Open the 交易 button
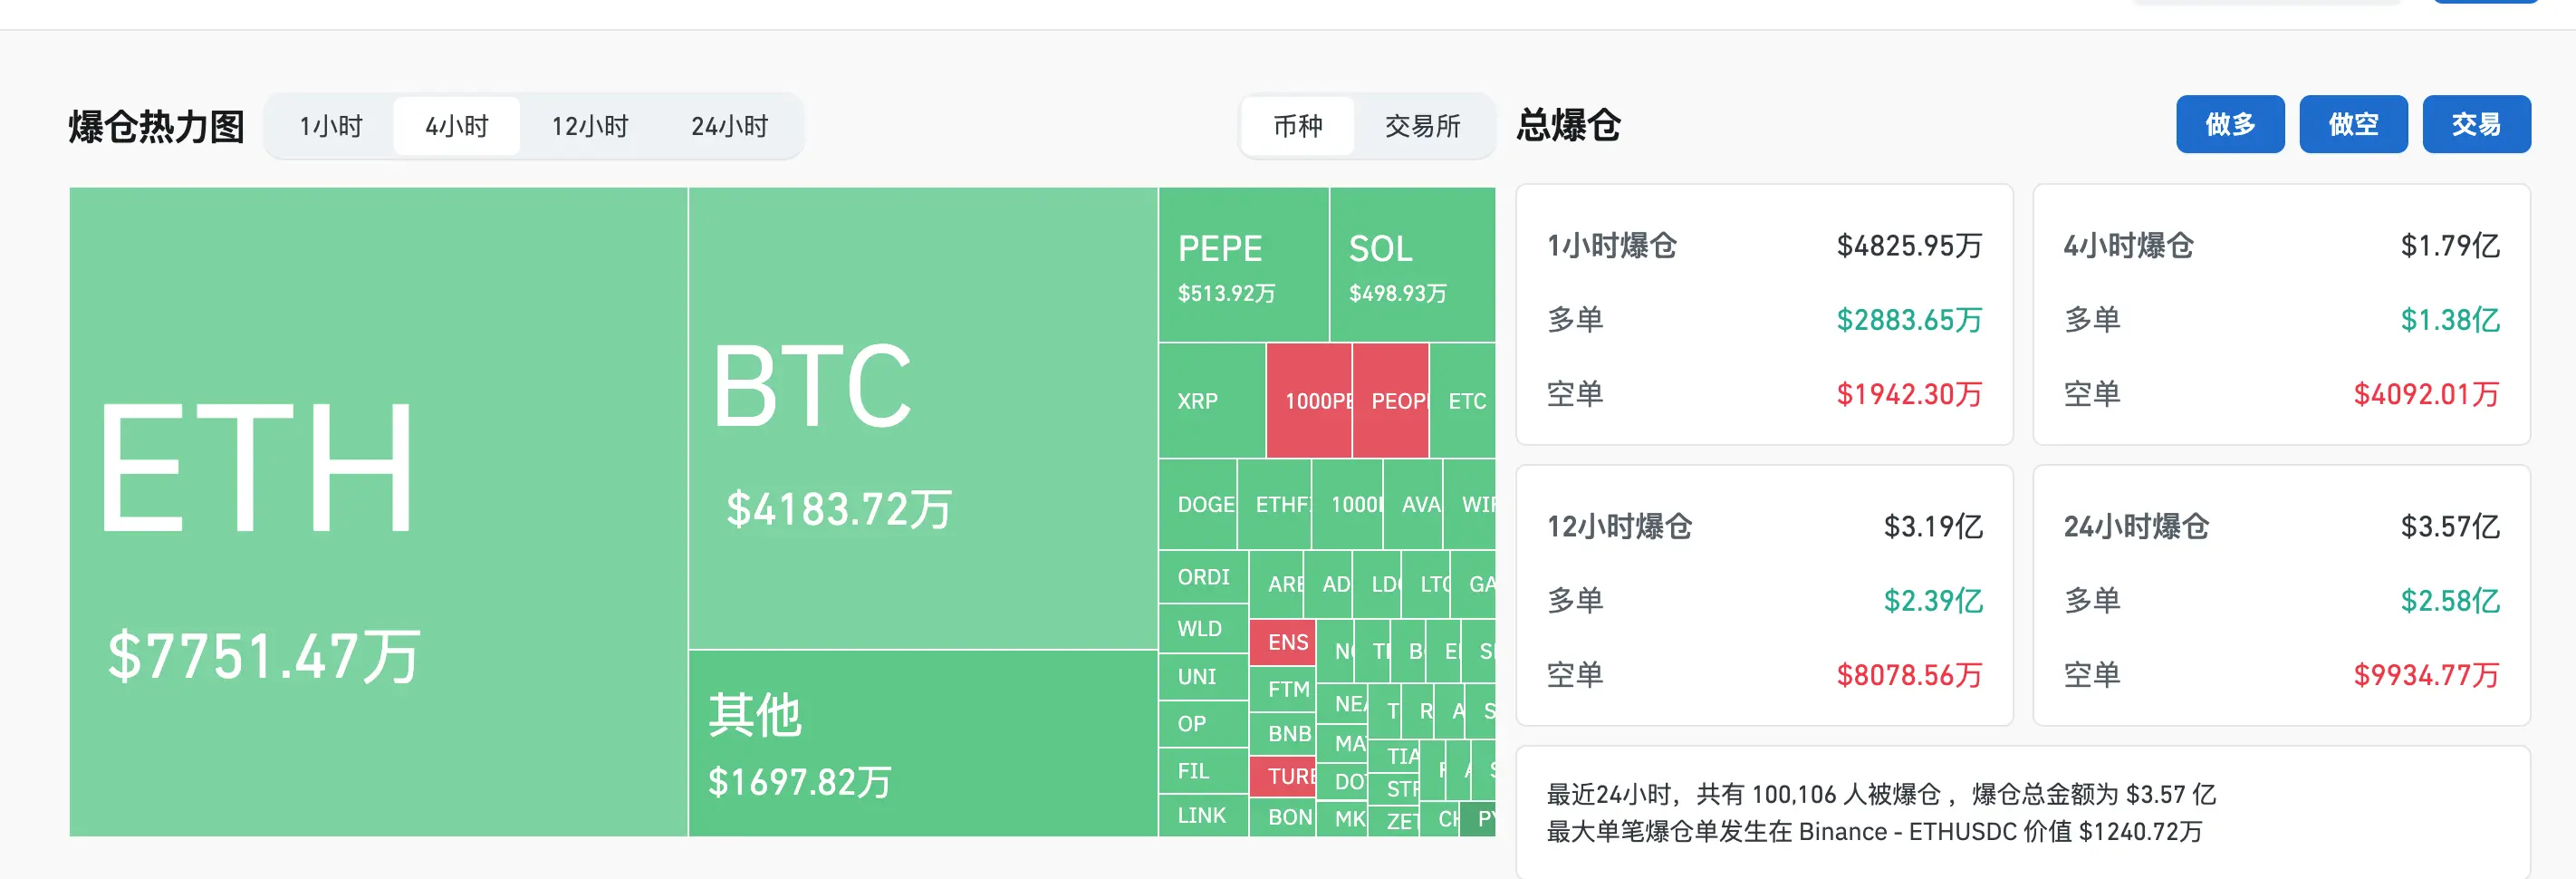 click(x=2475, y=124)
